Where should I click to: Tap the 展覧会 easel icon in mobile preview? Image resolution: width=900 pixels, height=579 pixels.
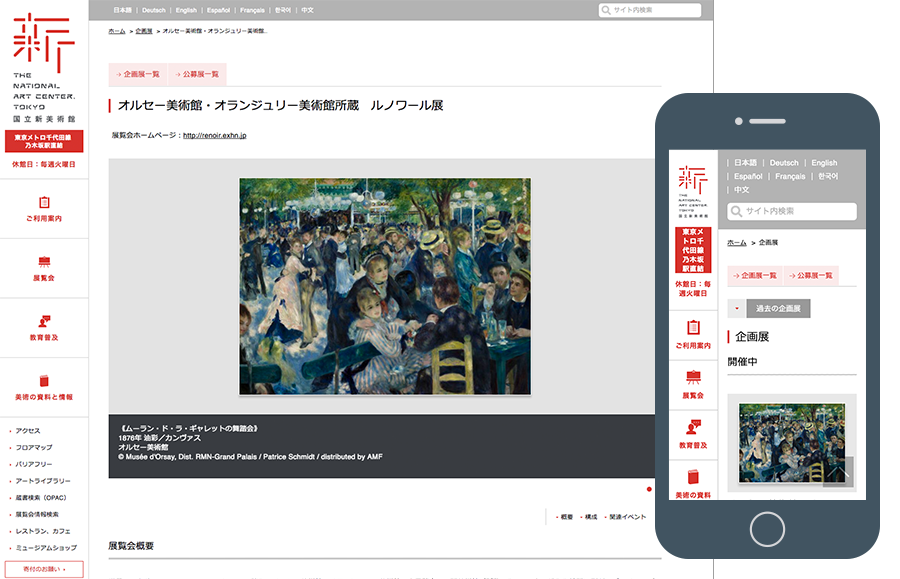tap(693, 377)
